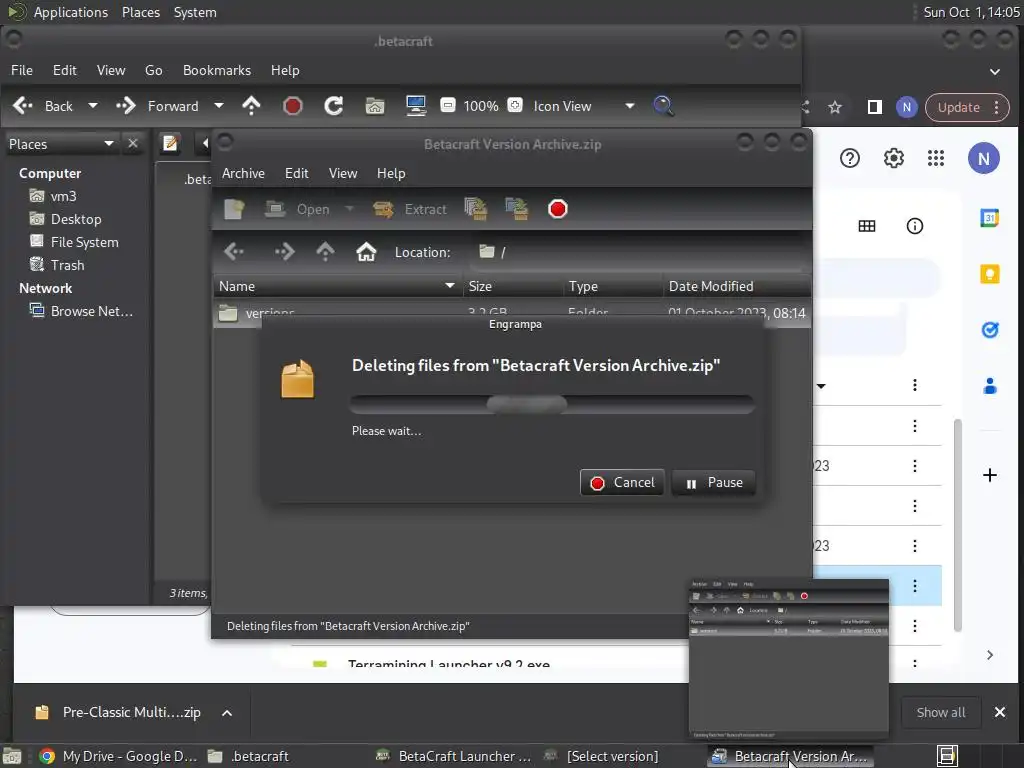The image size is (1024, 768).
Task: Click the red Stop loading icon in file manager
Action: tap(293, 106)
